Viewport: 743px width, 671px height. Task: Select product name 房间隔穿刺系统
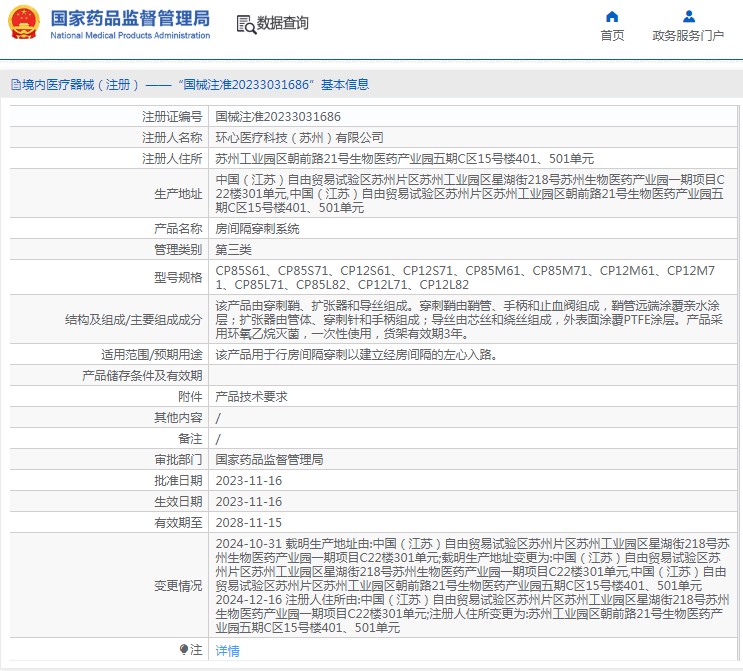(257, 229)
